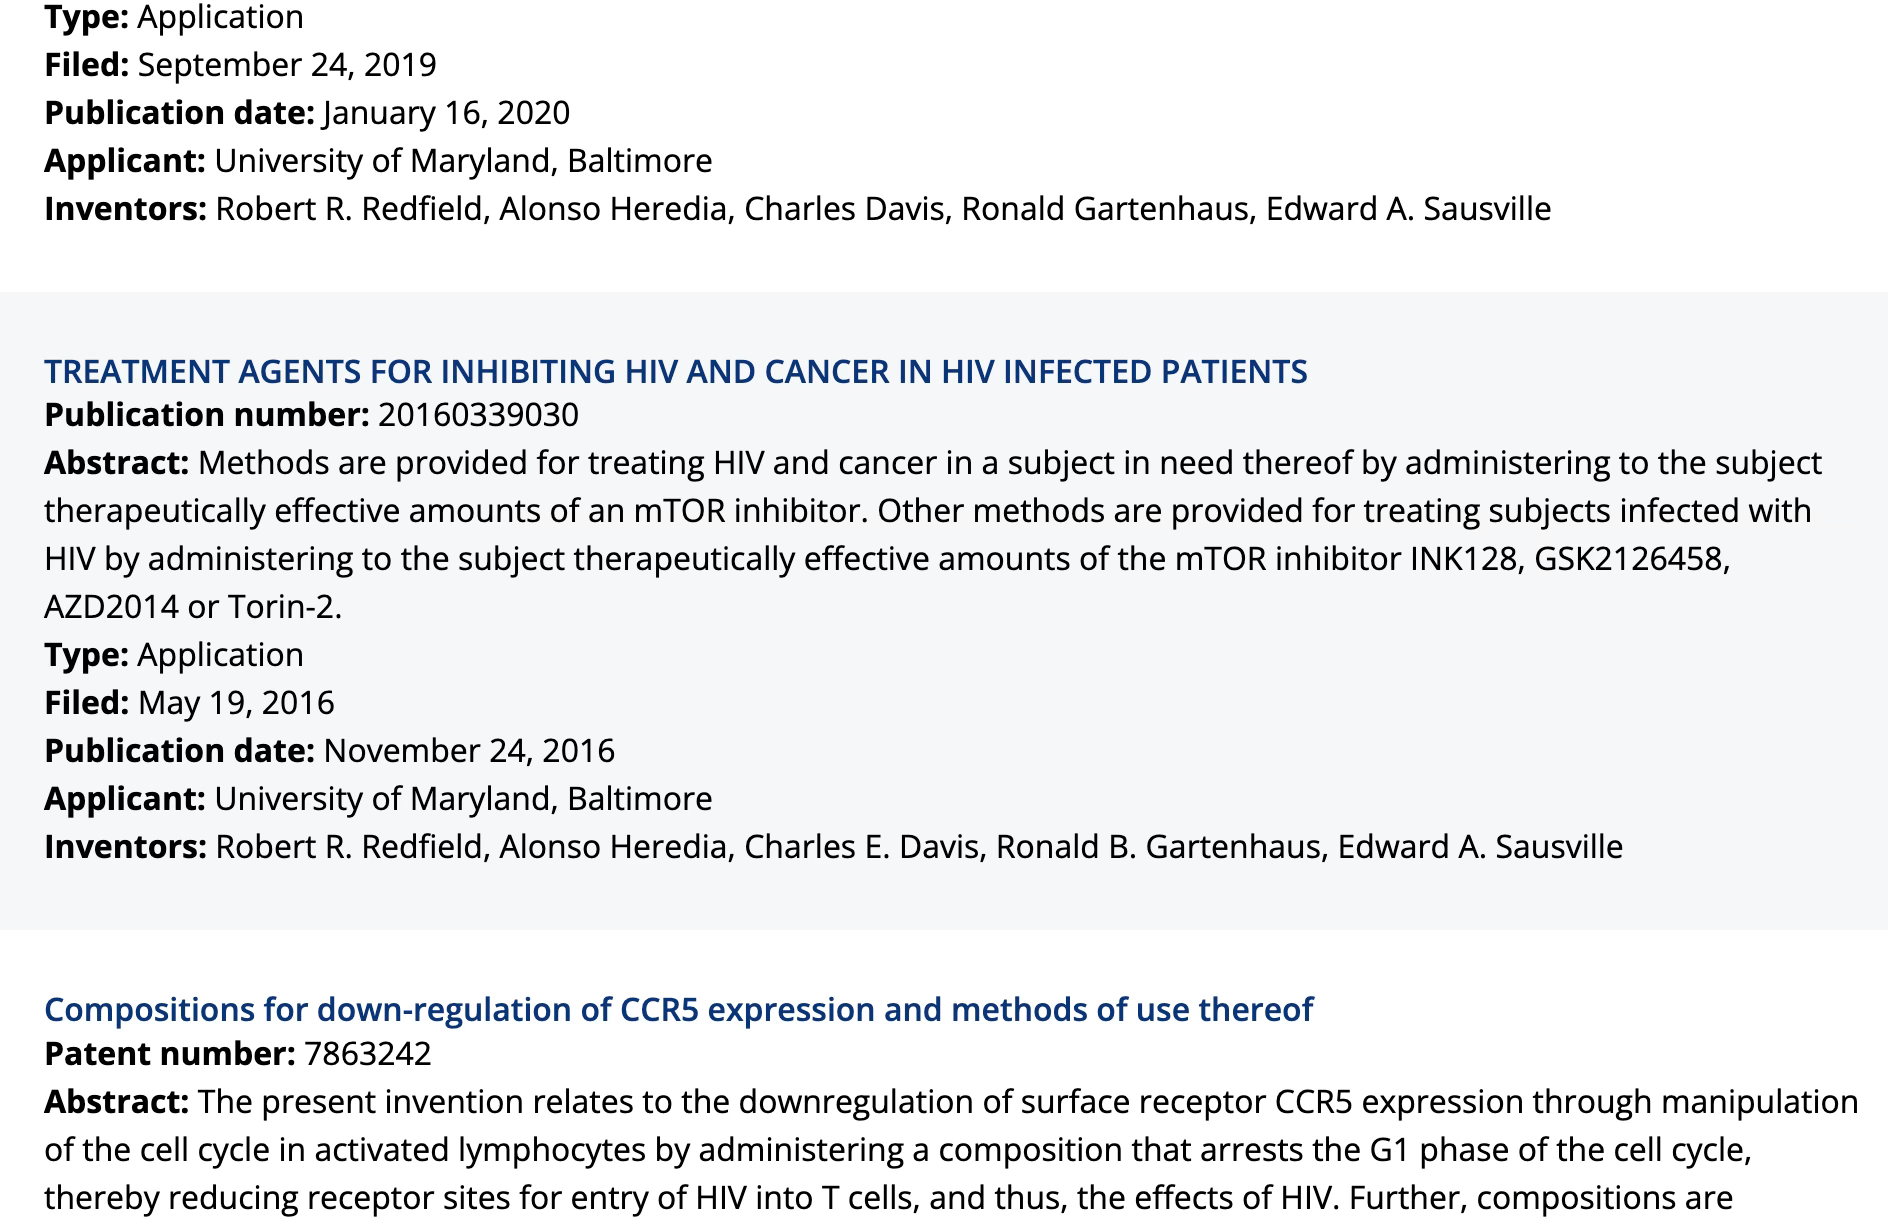
Task: Click the Type Application line above Filed May 19
Action: point(174,654)
